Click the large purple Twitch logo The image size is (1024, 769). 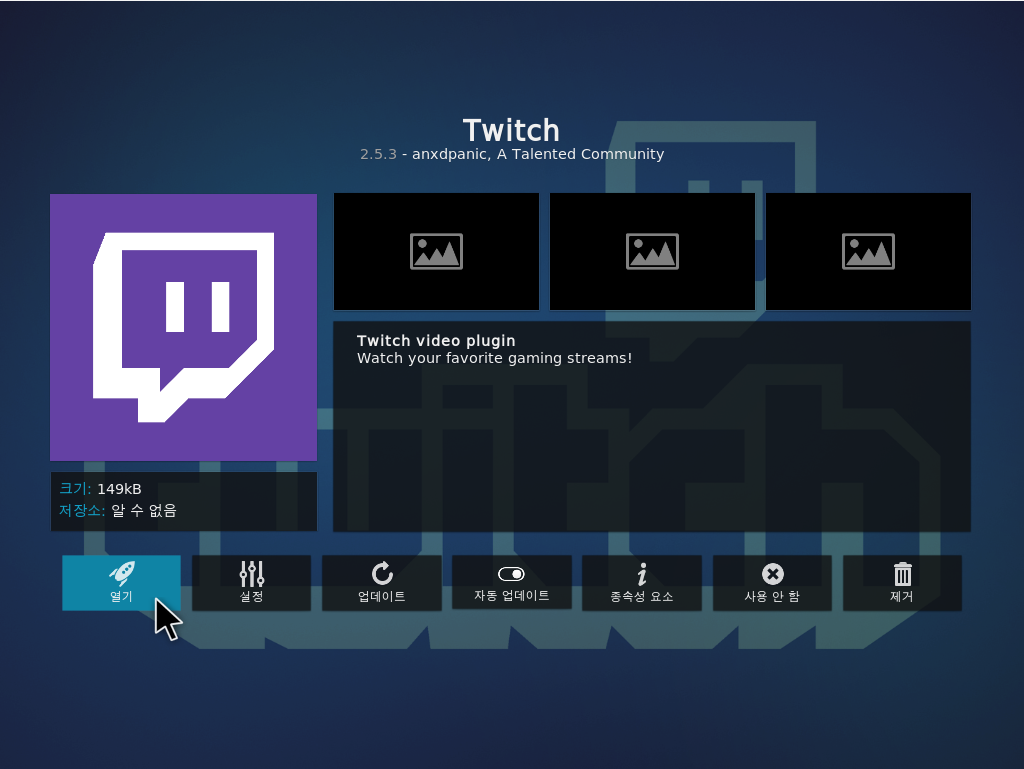[183, 327]
